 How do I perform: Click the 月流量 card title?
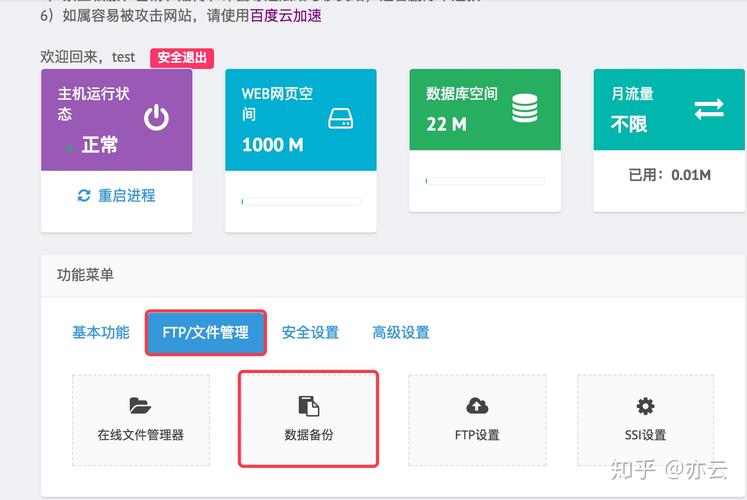coord(632,94)
